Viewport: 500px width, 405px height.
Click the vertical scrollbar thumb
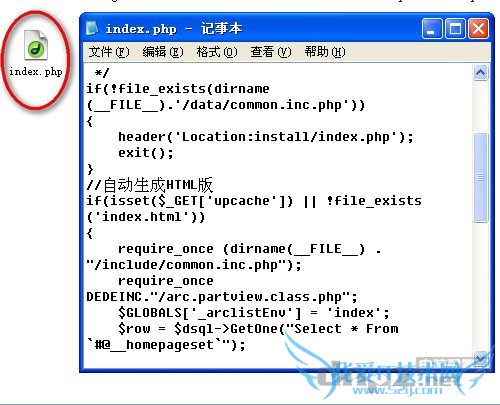pos(480,177)
